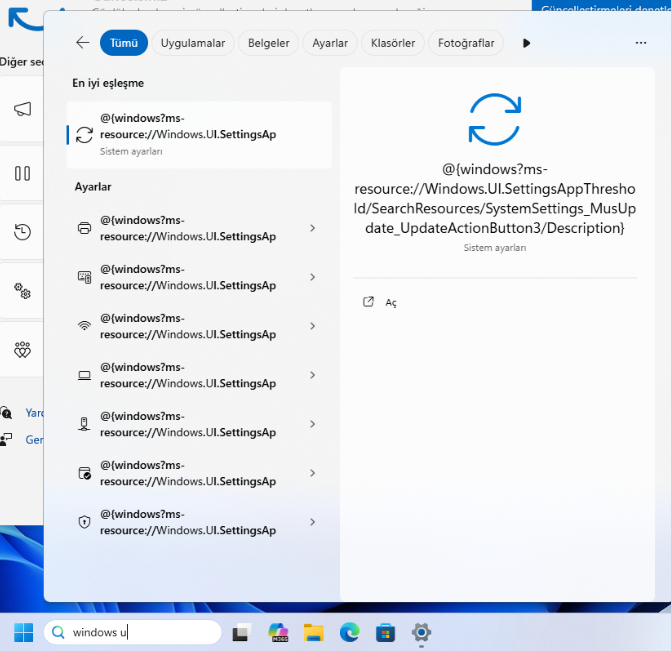Expand the Wi-Fi result chevron
The image size is (671, 651).
click(312, 326)
